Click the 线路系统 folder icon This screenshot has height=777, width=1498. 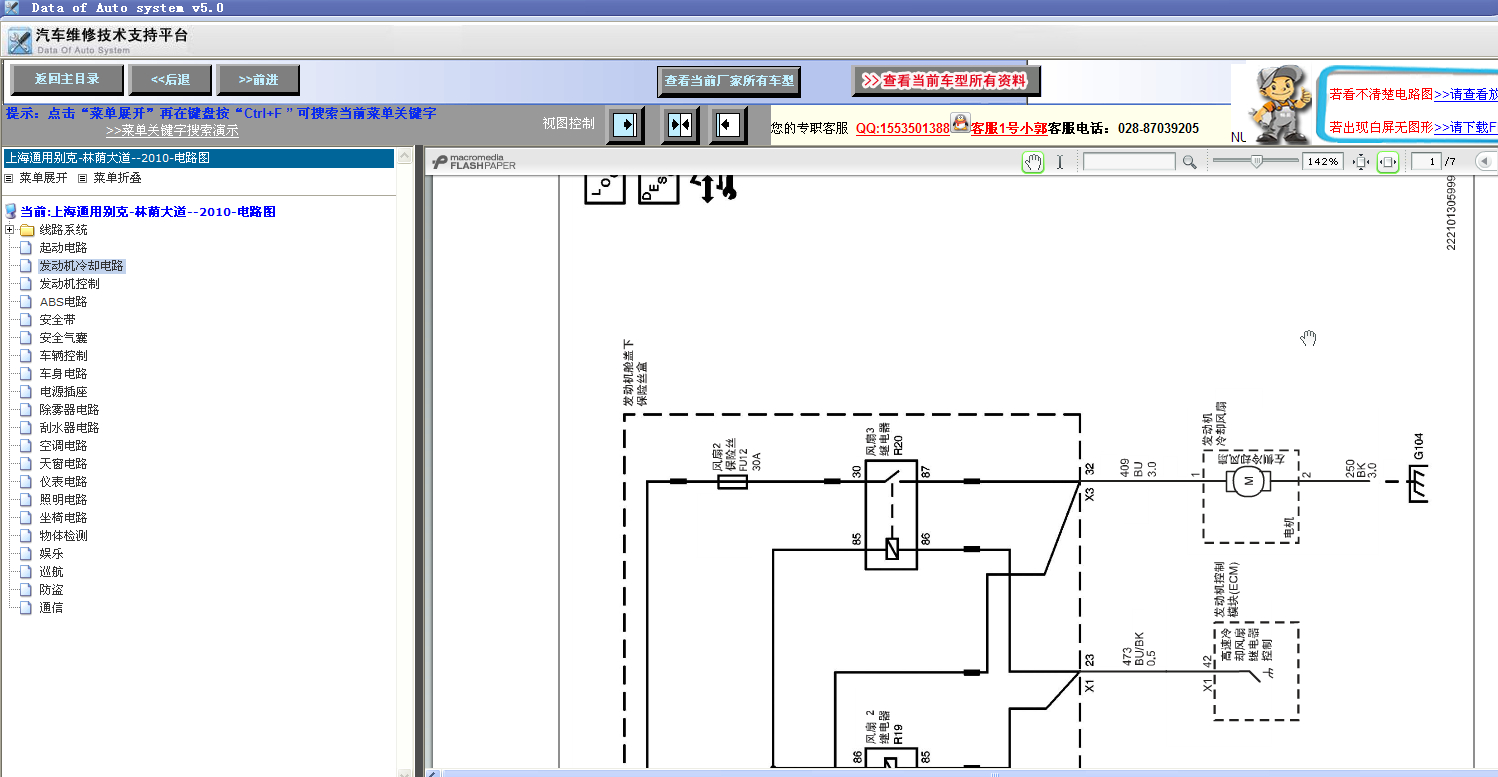tap(27, 230)
